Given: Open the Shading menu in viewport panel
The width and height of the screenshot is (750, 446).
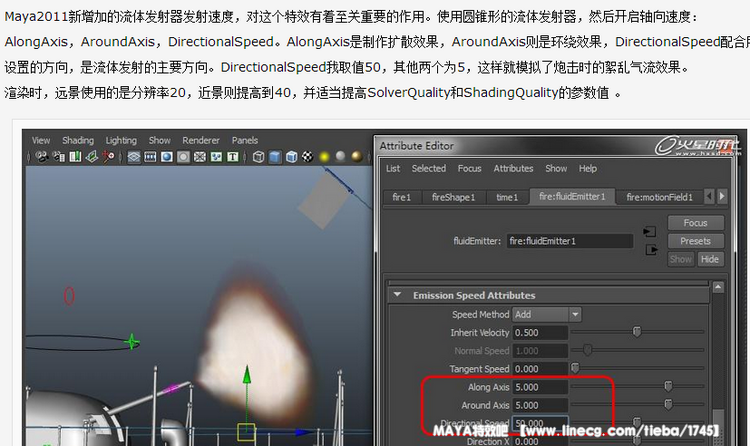Looking at the screenshot, I should coord(76,141).
